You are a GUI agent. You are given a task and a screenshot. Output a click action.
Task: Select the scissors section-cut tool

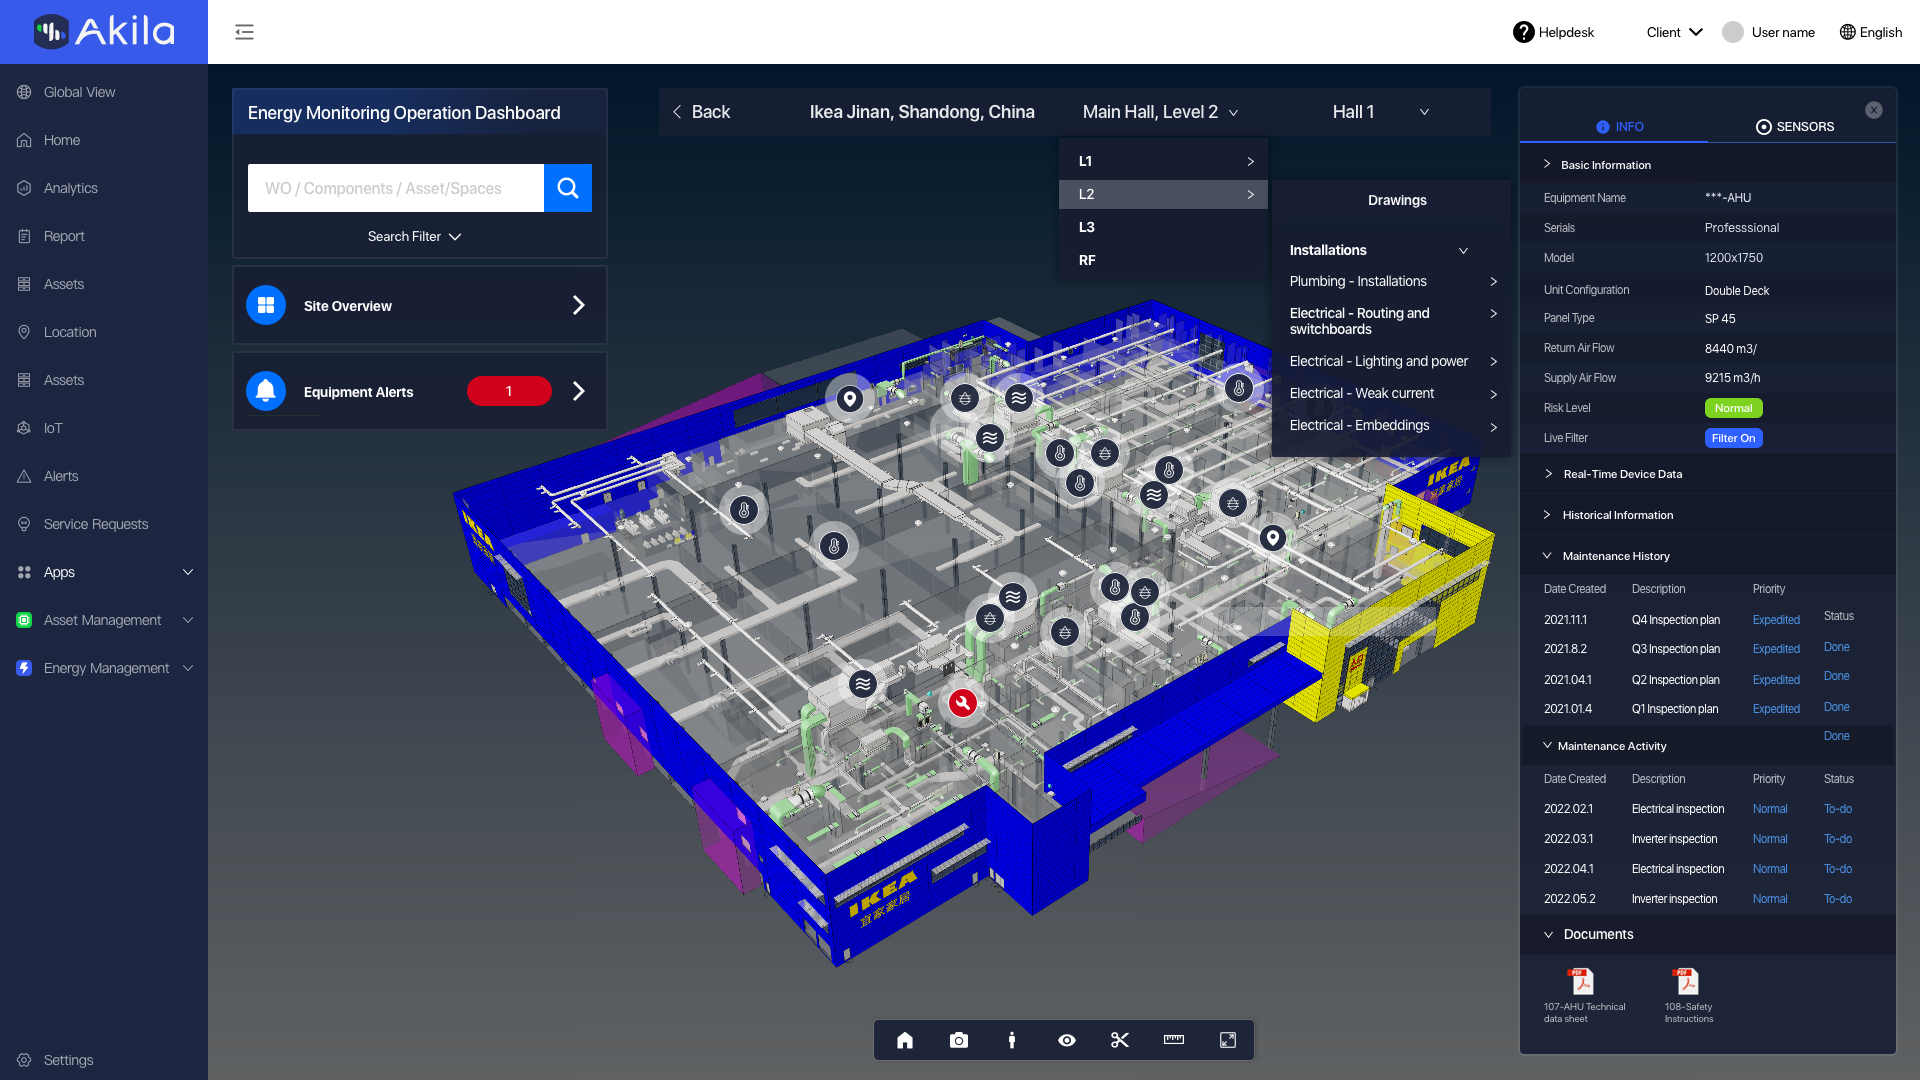click(x=1120, y=1040)
